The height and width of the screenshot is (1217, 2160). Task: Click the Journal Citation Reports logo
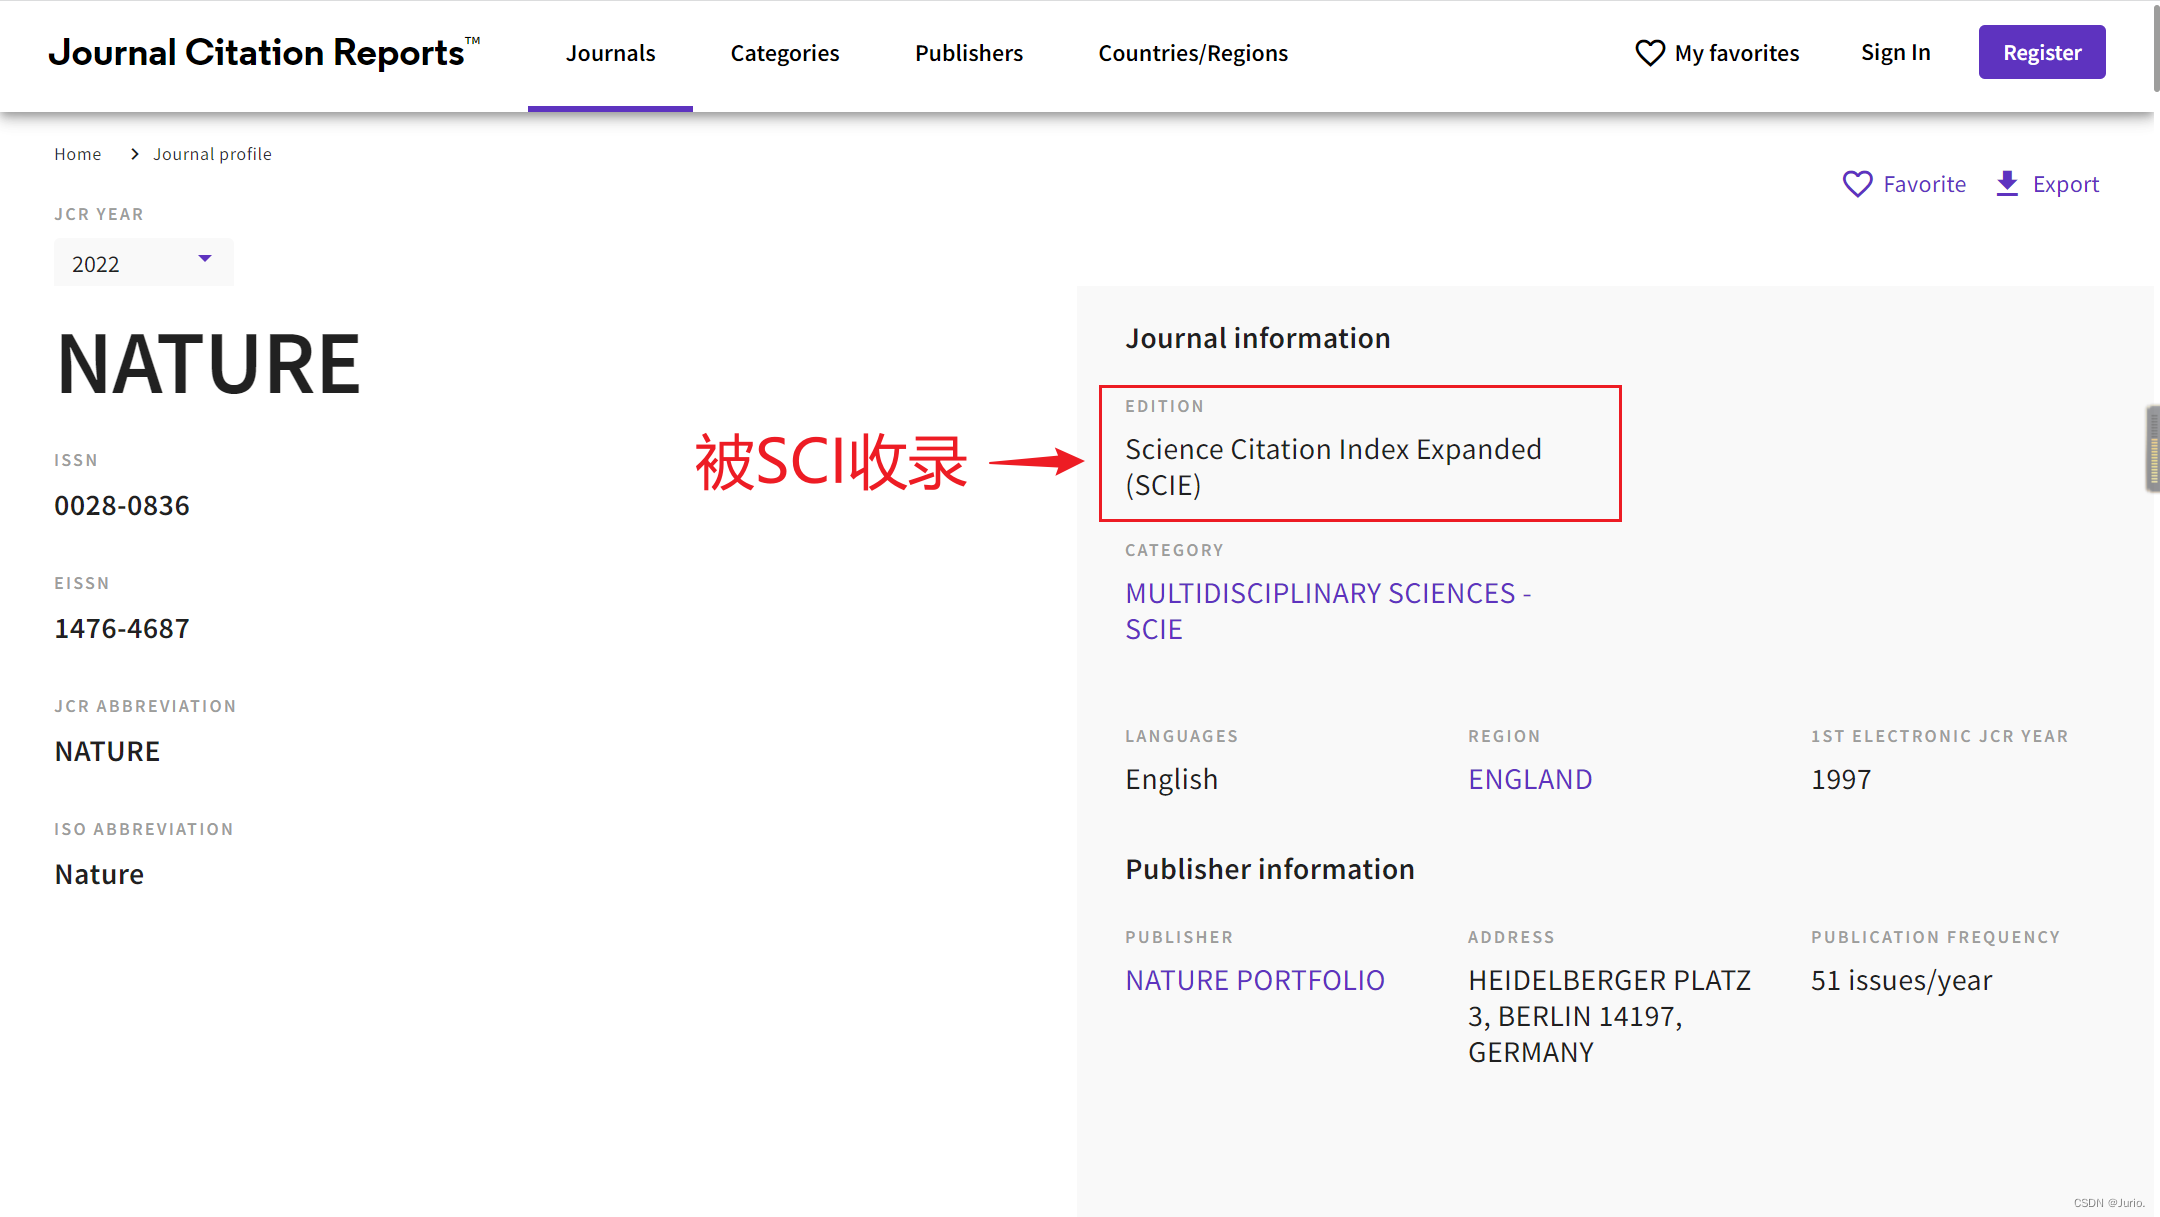263,53
